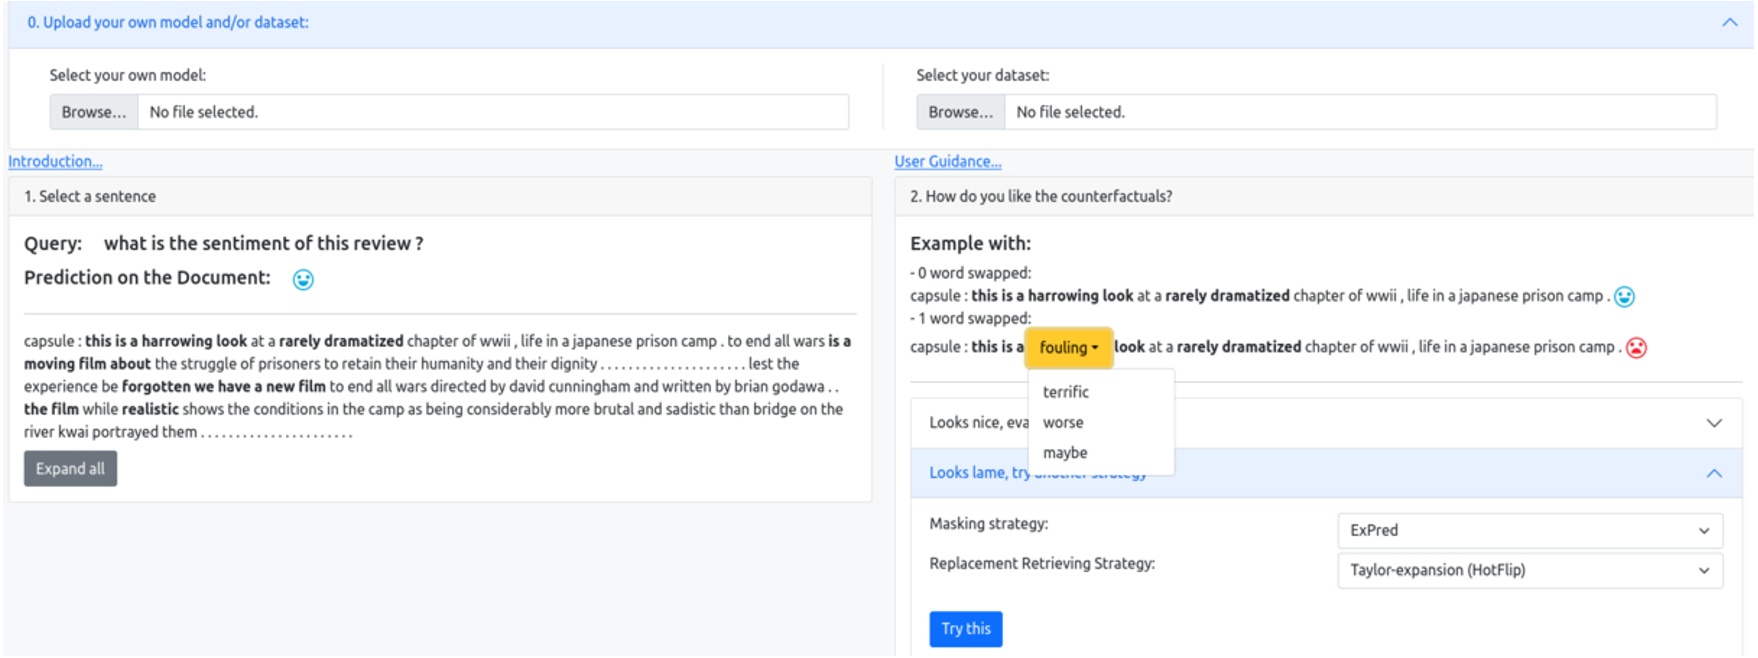Pick 'maybe' from the replacement options
Screen dimensions: 1758x658
pos(1064,453)
